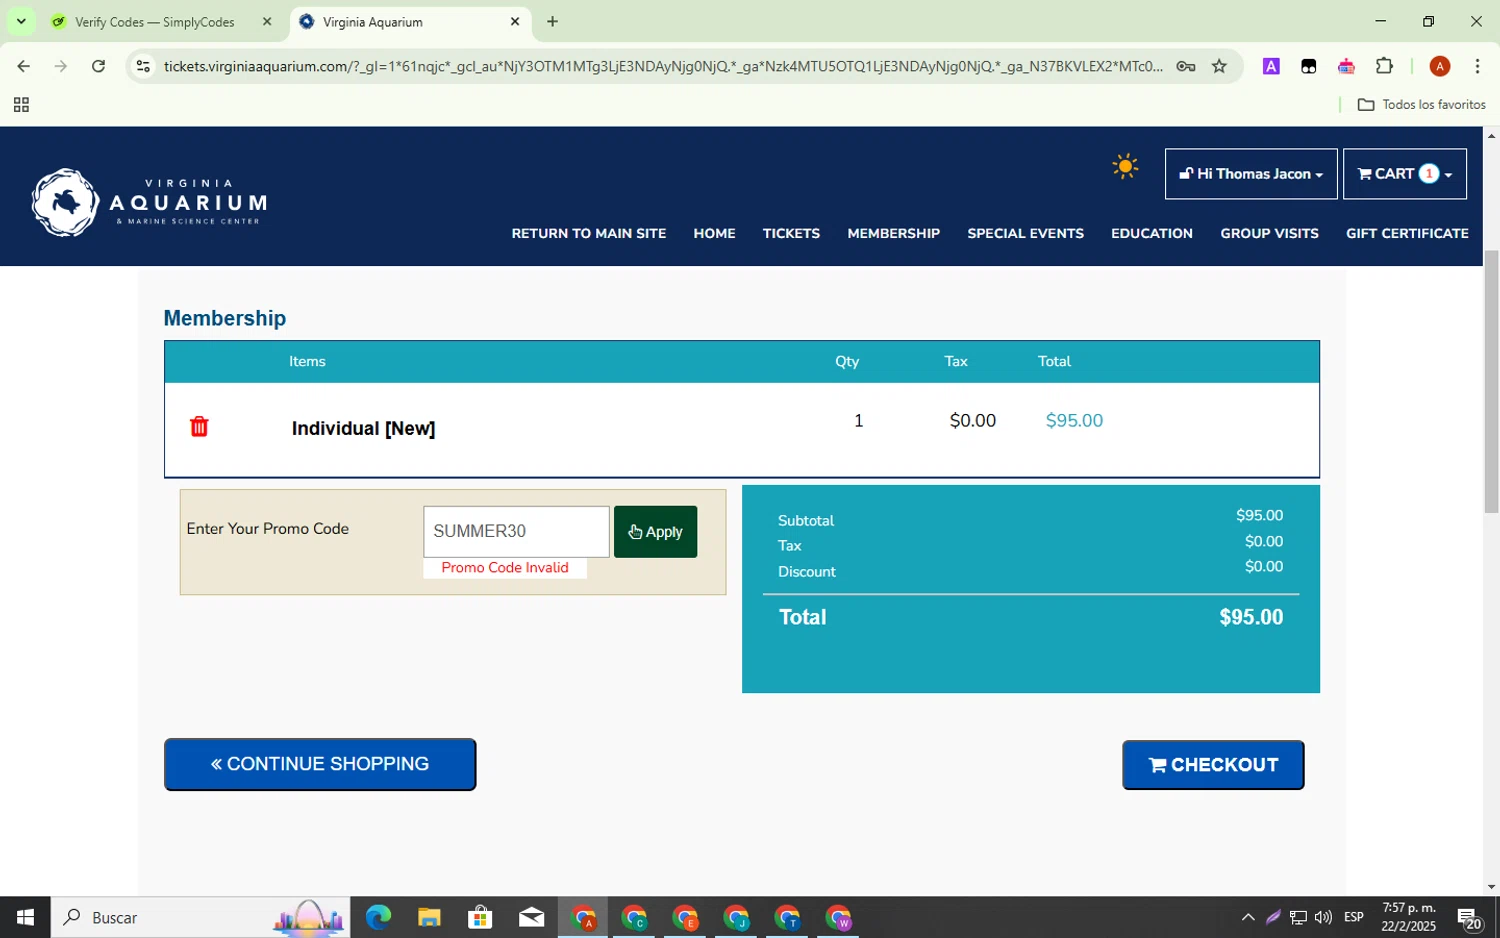Close the Virginia Aquarium tab
1500x938 pixels.
point(515,22)
